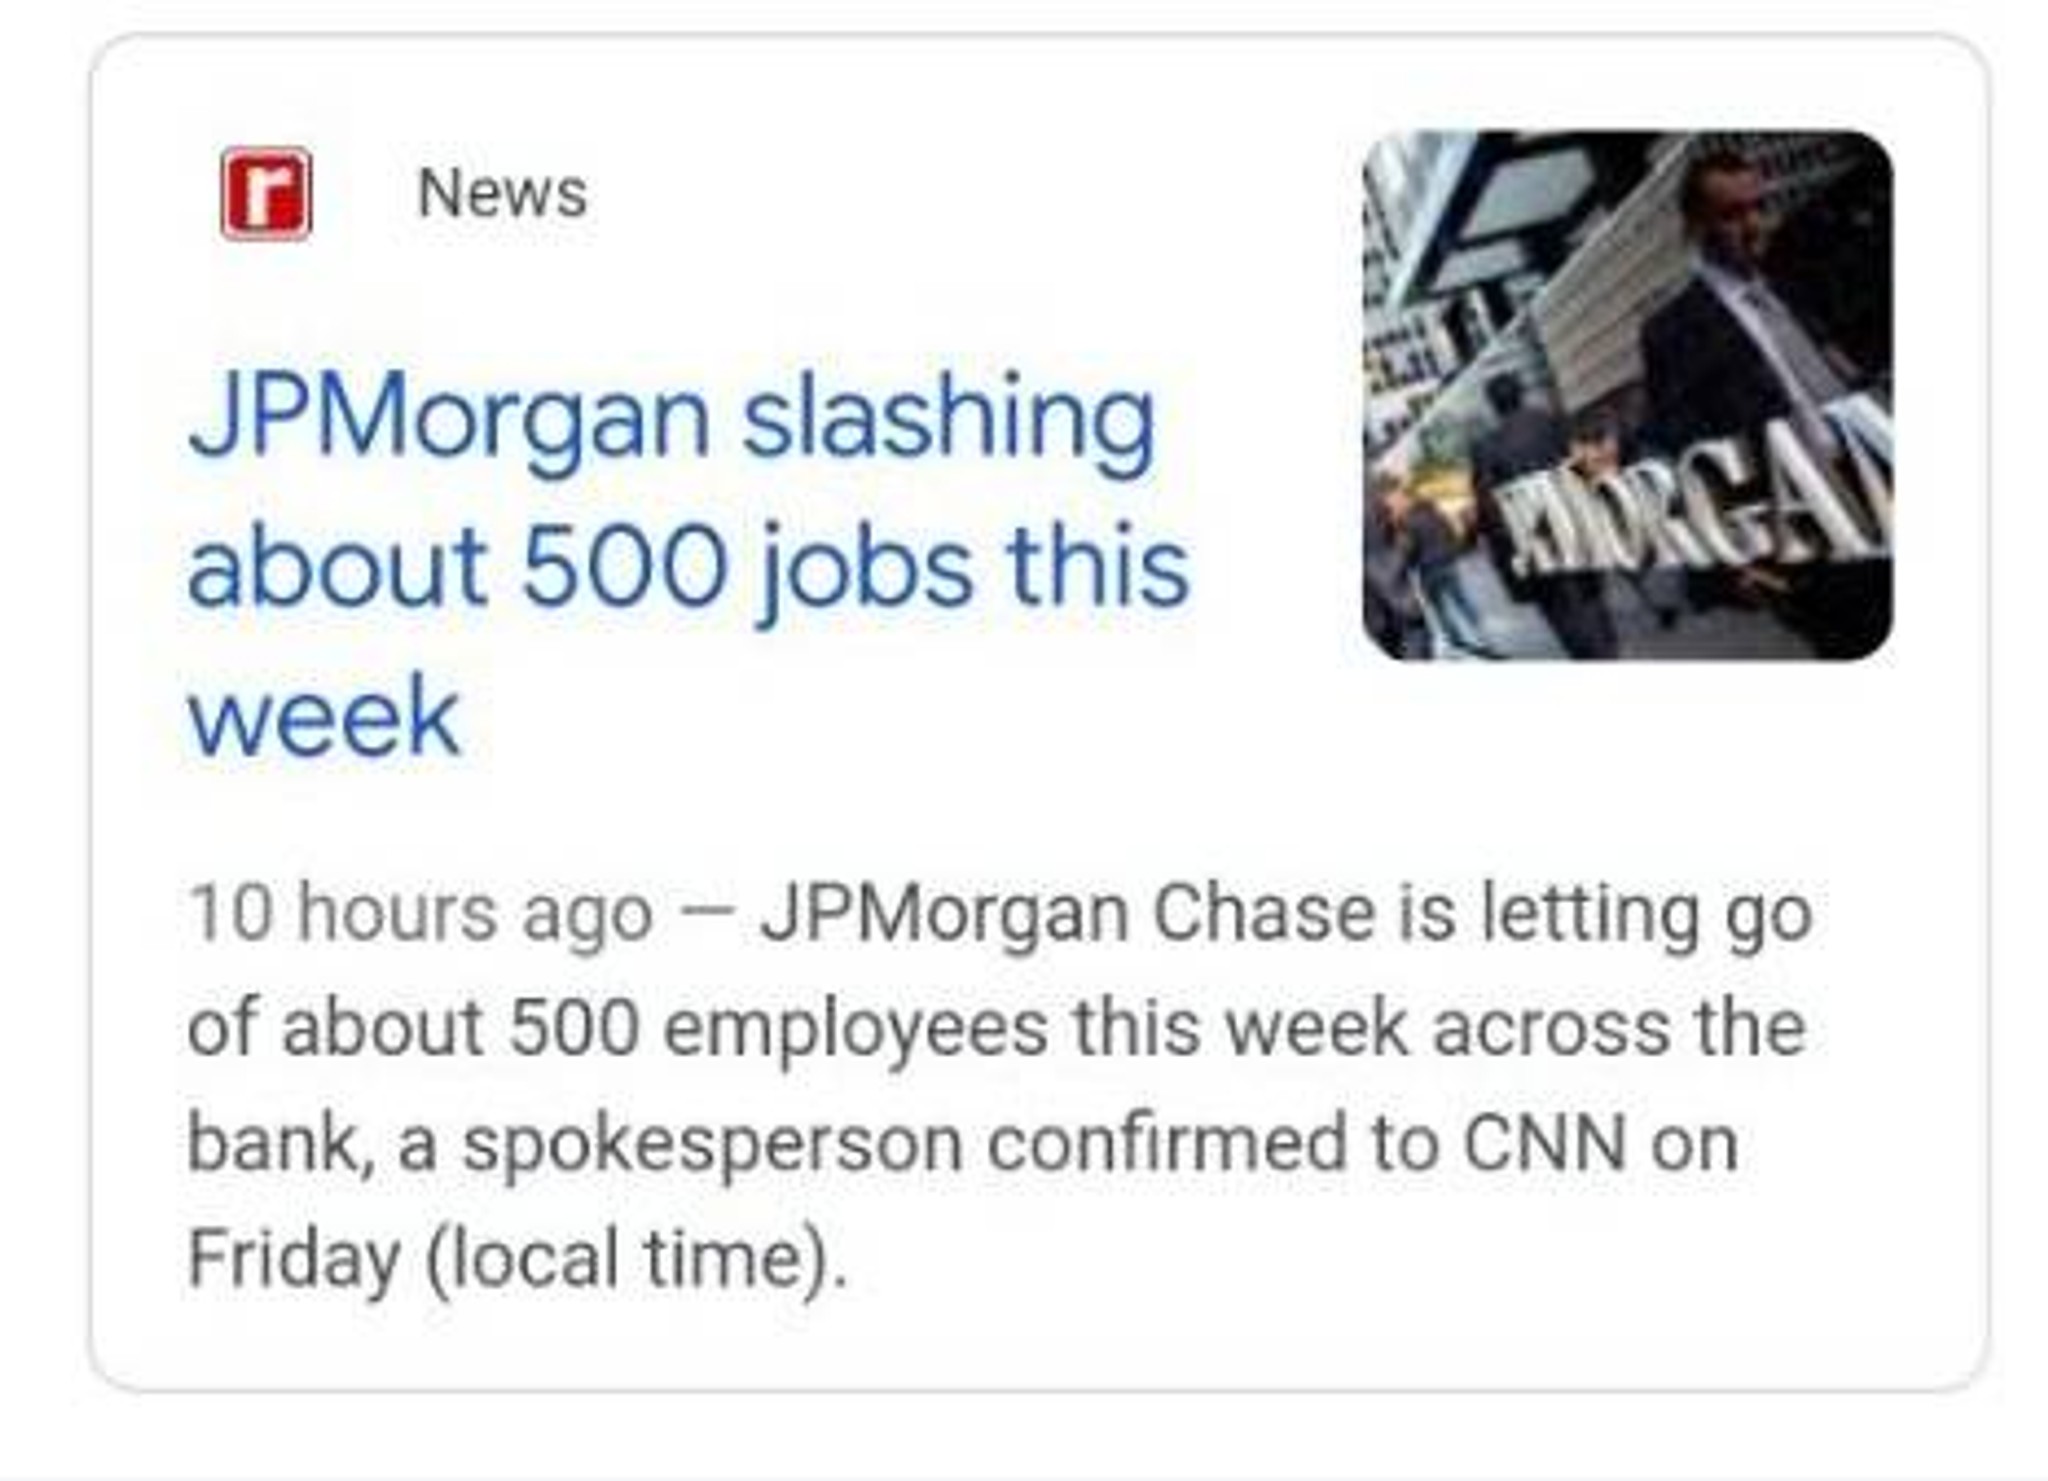Click 'about 500 jobs this' headline line
The image size is (2048, 1481).
pos(688,566)
